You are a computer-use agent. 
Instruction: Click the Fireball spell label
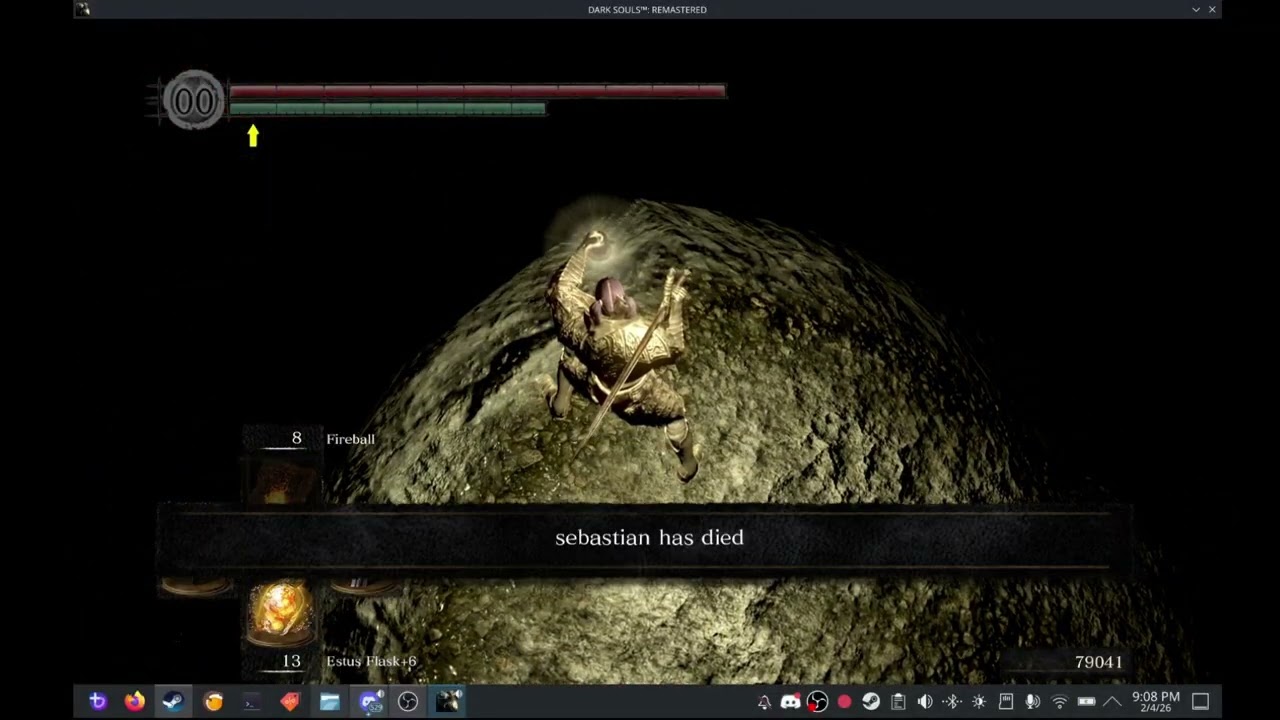pos(350,439)
